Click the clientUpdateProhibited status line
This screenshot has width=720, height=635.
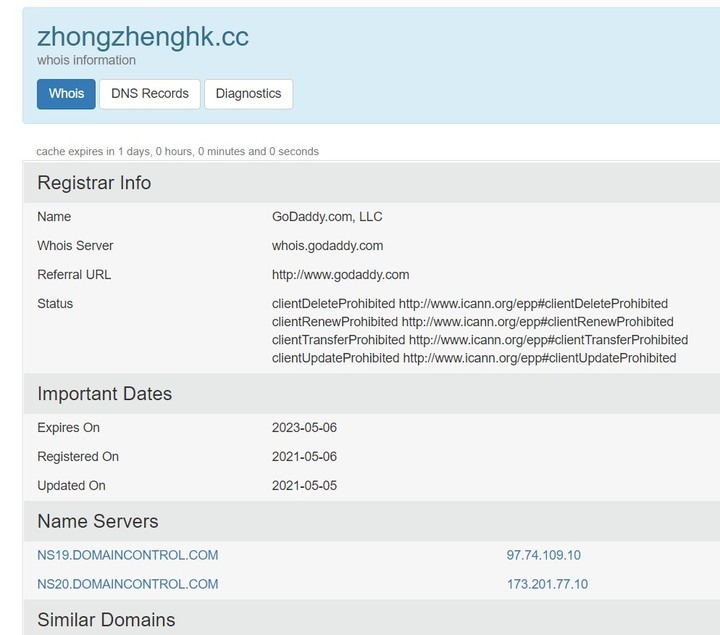tap(474, 358)
